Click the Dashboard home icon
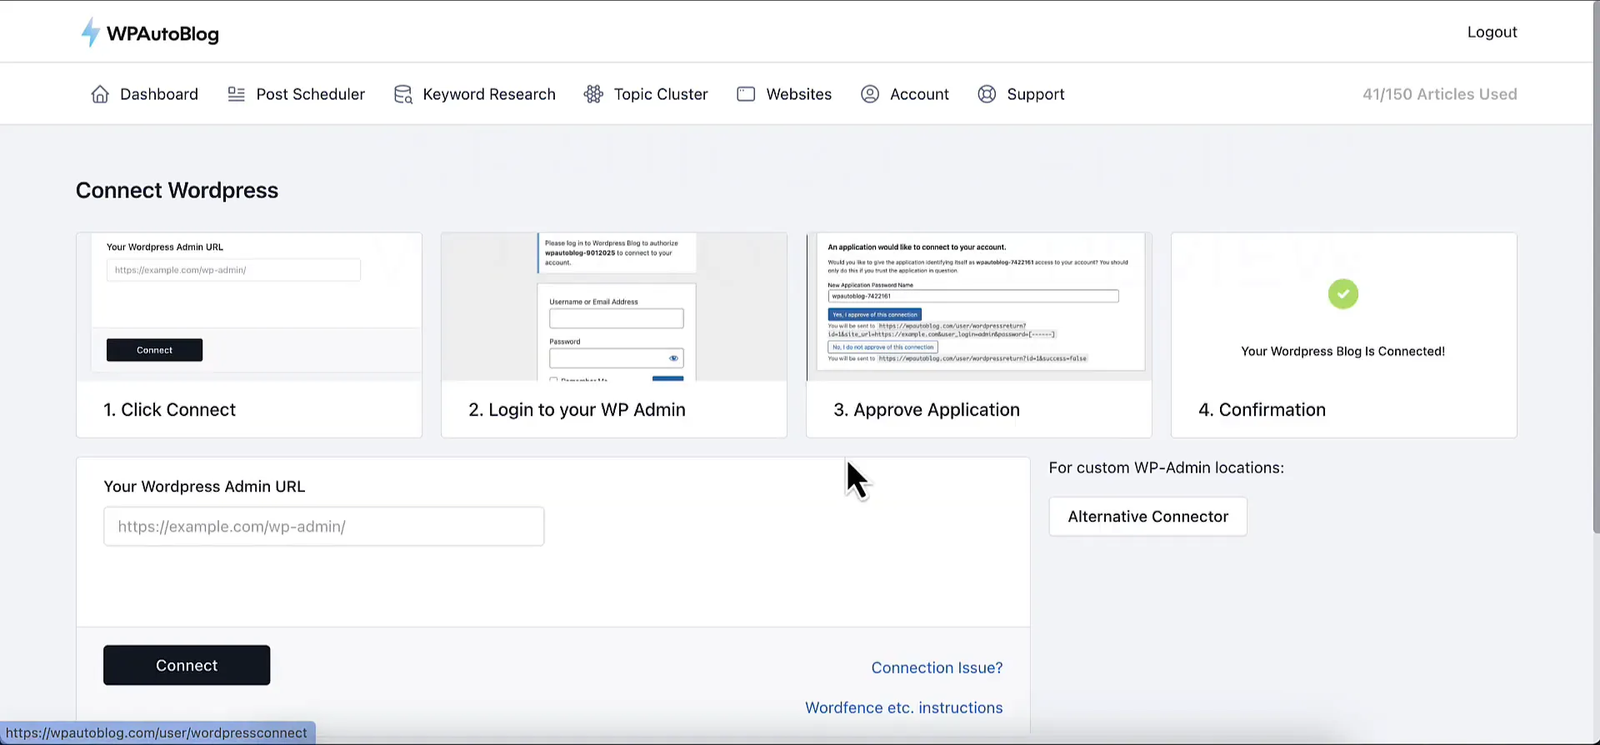 [x=100, y=94]
